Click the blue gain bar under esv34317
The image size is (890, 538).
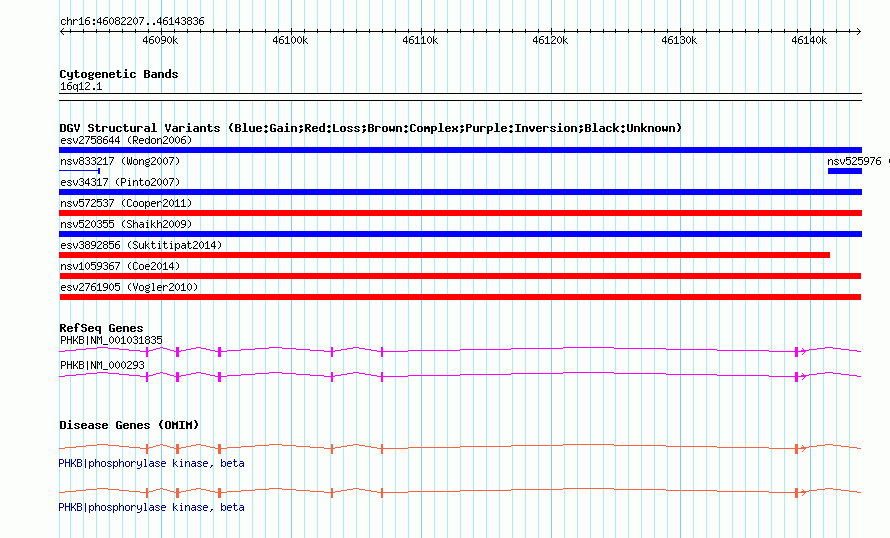(x=460, y=192)
